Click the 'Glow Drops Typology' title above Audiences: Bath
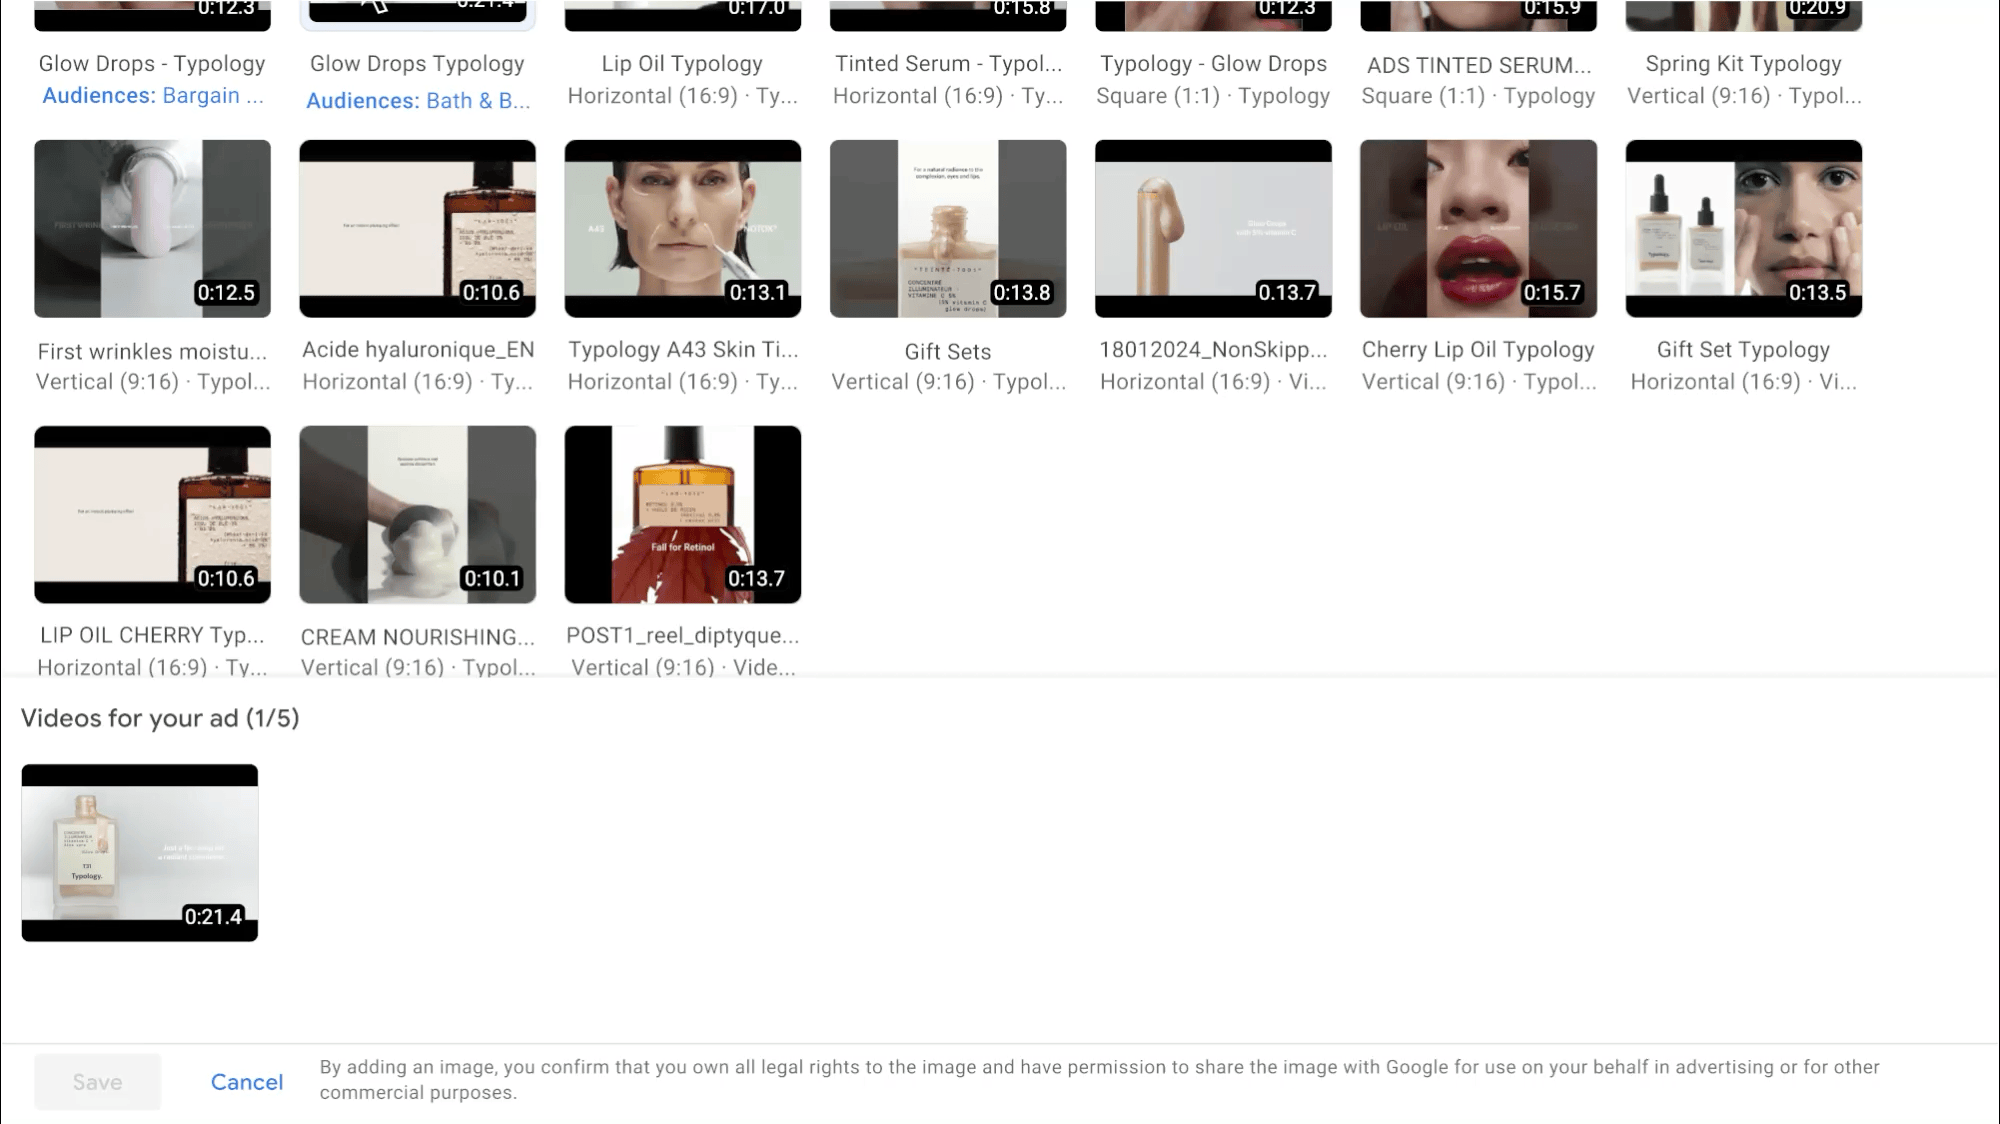This screenshot has width=2000, height=1124. (x=417, y=64)
